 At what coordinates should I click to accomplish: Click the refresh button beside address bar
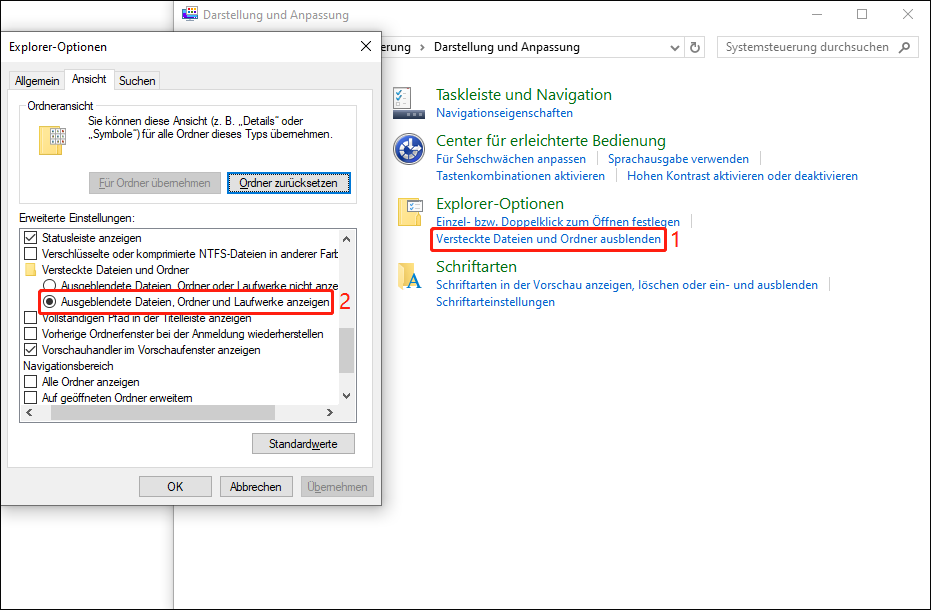click(696, 47)
